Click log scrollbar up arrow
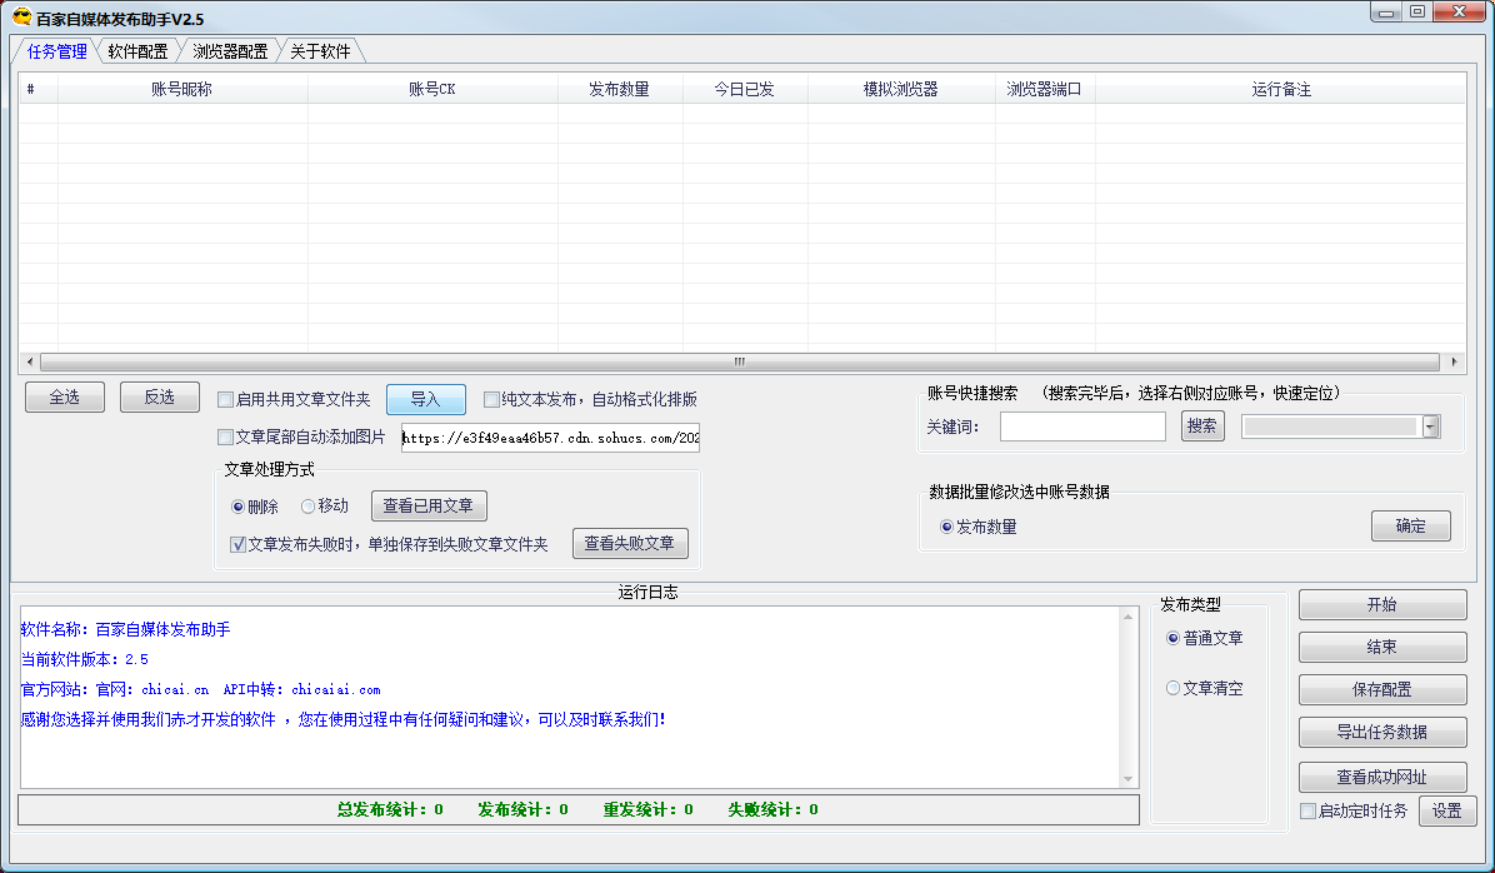The height and width of the screenshot is (873, 1495). point(1128,617)
